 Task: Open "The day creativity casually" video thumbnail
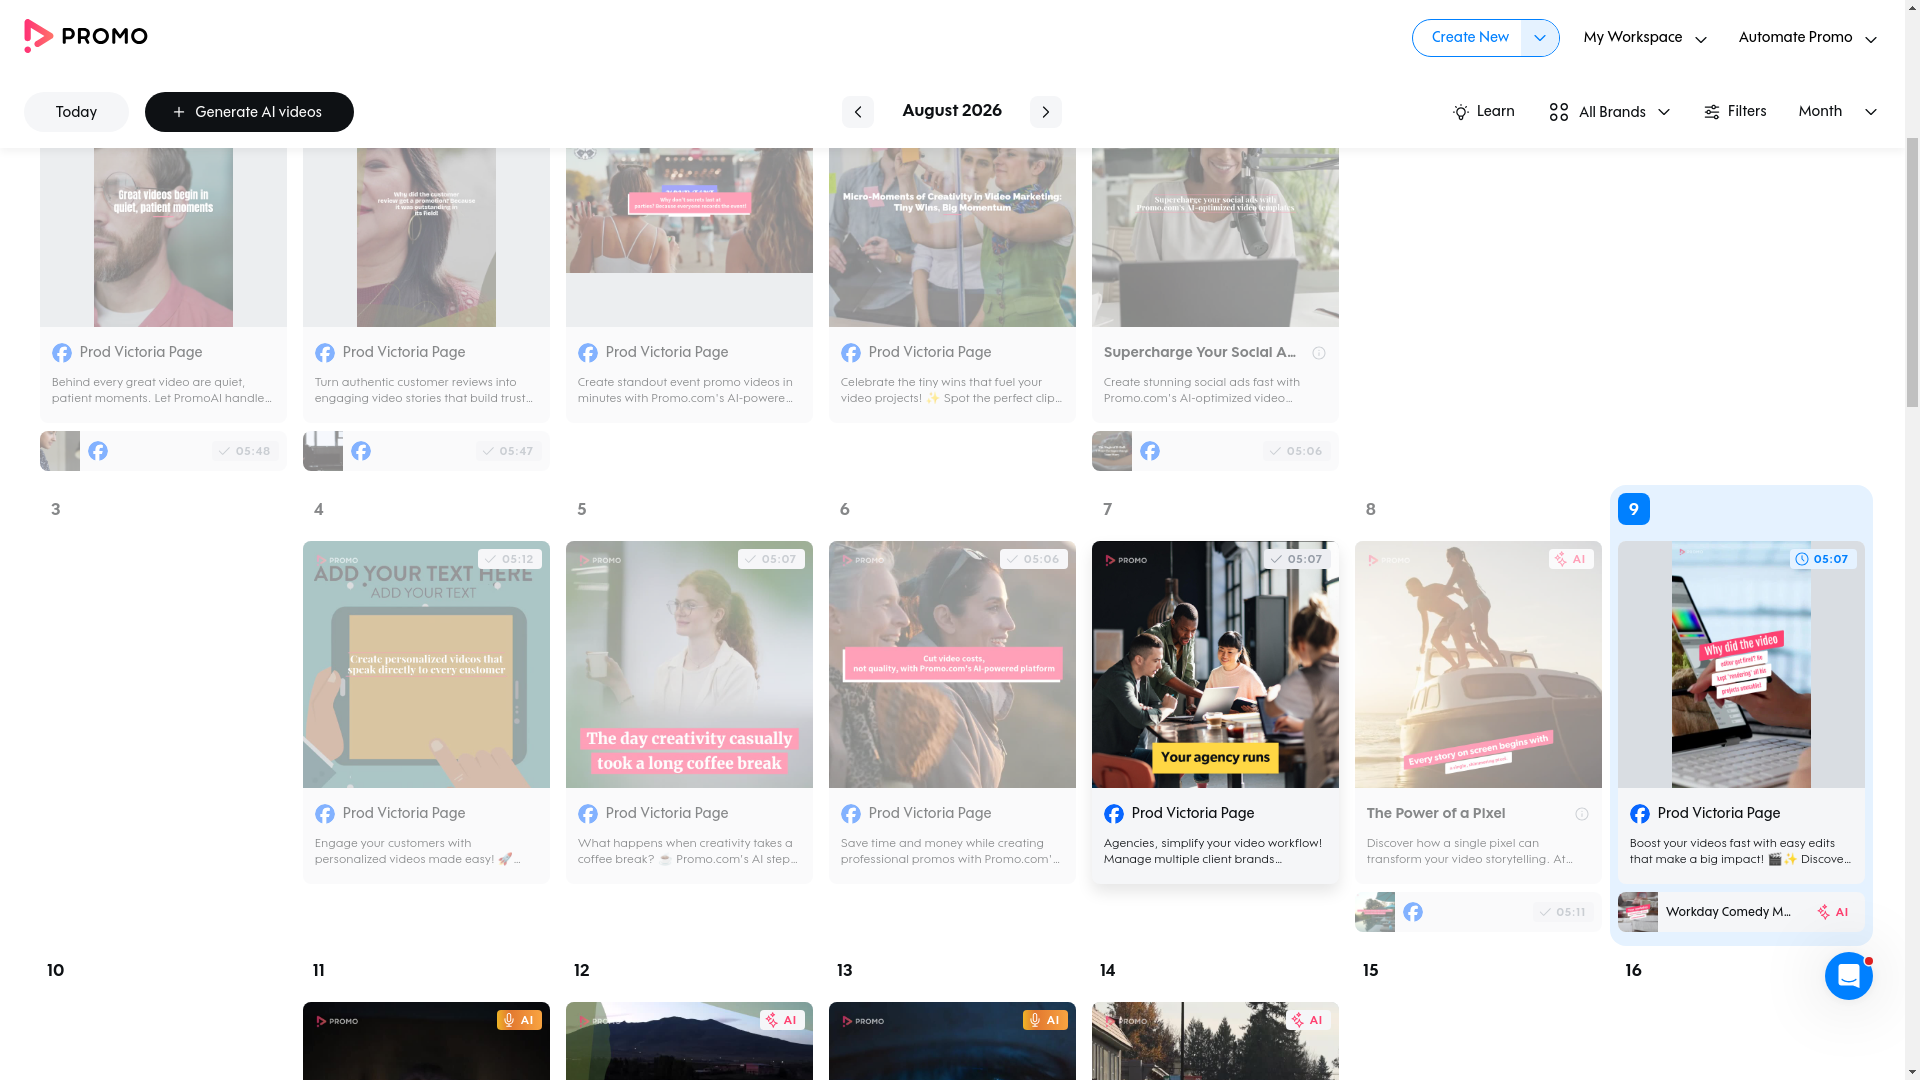(689, 664)
